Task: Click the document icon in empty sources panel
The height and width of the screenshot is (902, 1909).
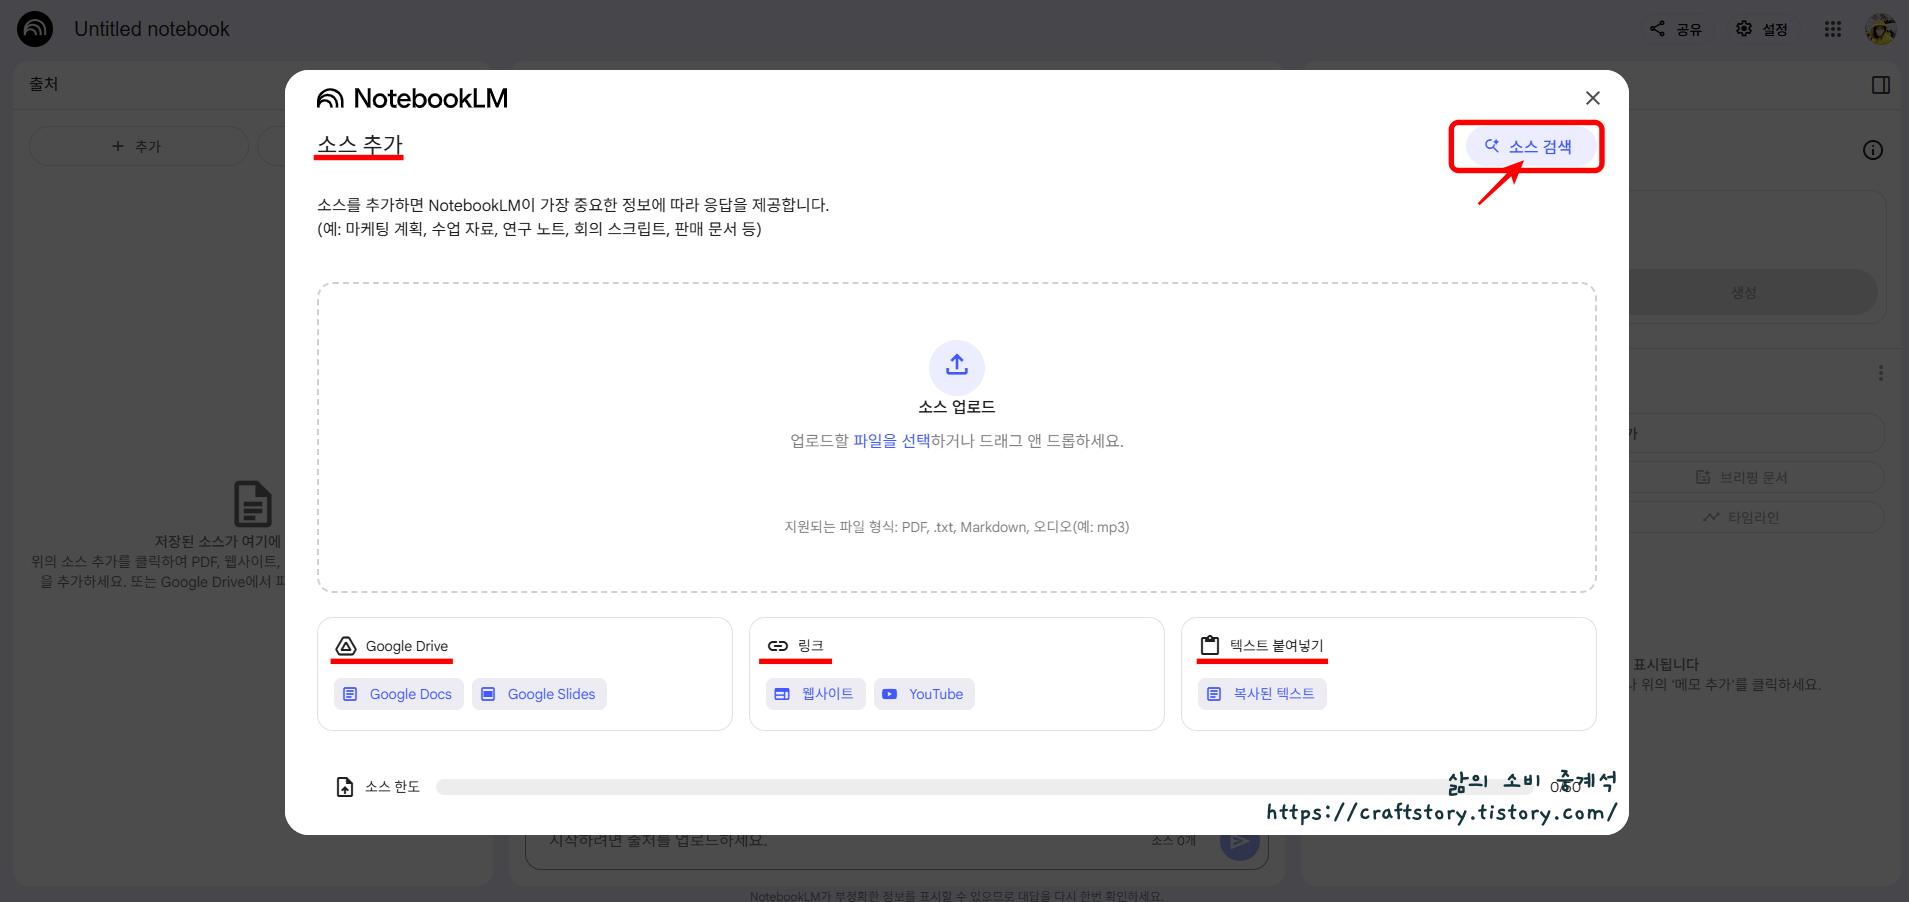Action: (253, 503)
